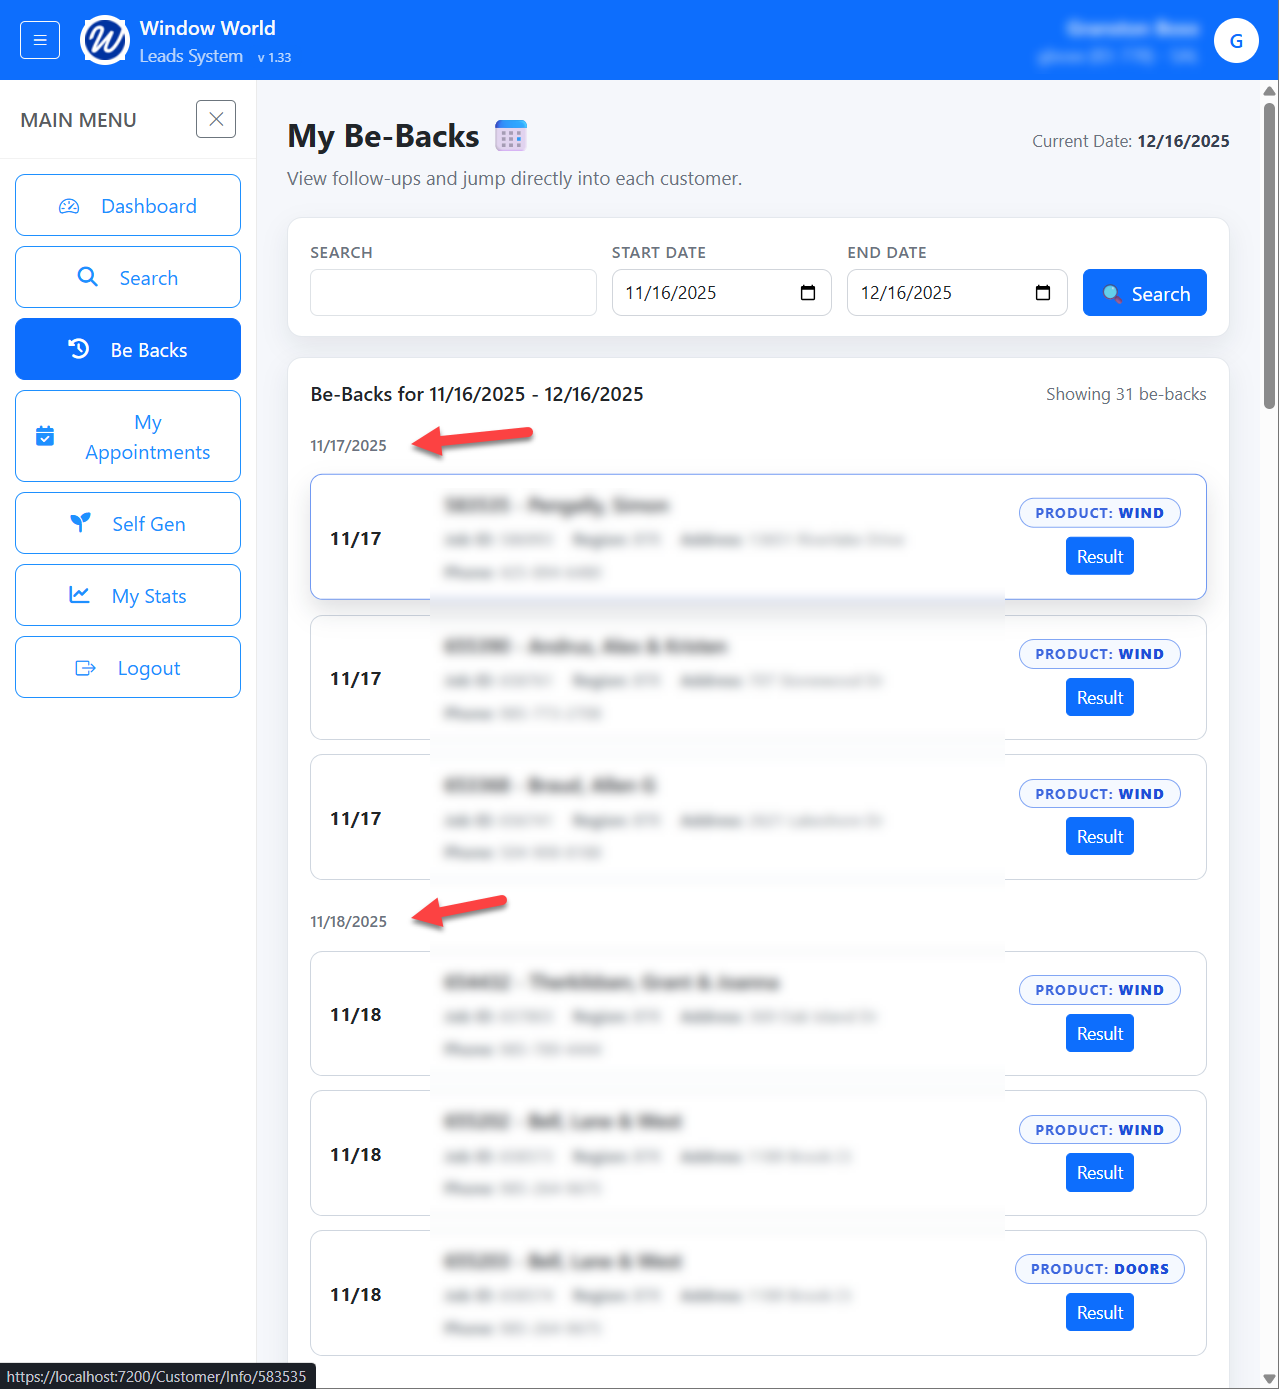Click the calendar icon beside My Be-Backs

pyautogui.click(x=511, y=135)
